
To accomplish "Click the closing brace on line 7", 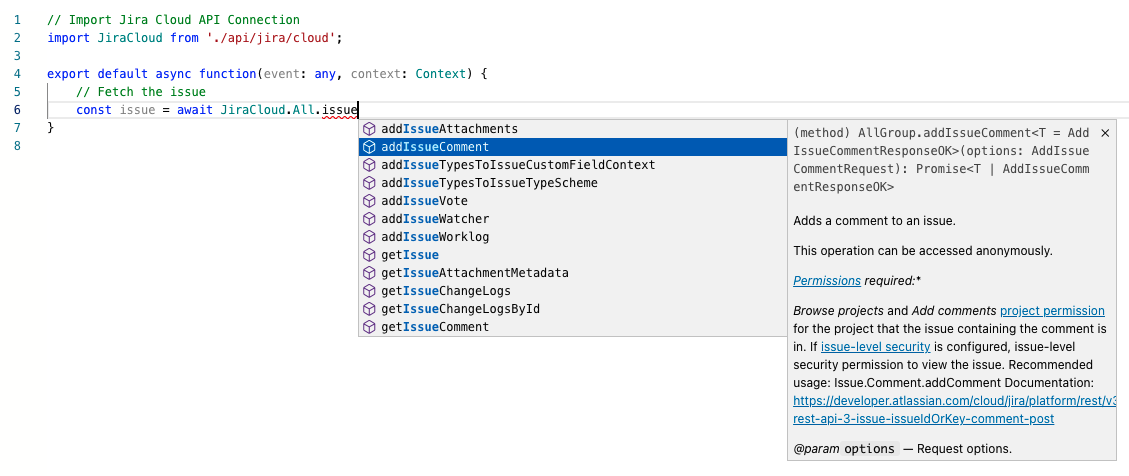I will pos(50,128).
